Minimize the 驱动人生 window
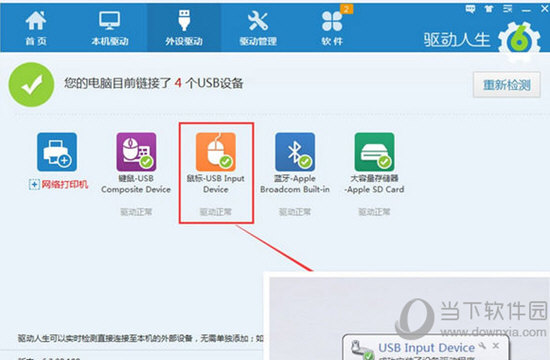 coord(526,11)
